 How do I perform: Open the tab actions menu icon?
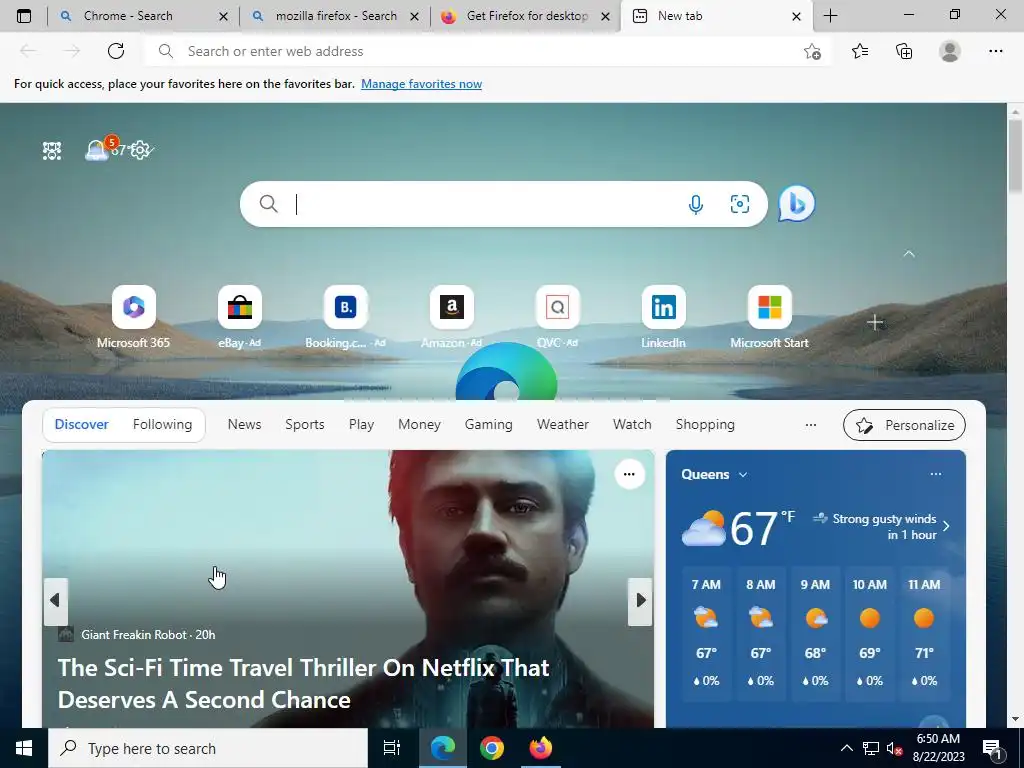(x=24, y=16)
